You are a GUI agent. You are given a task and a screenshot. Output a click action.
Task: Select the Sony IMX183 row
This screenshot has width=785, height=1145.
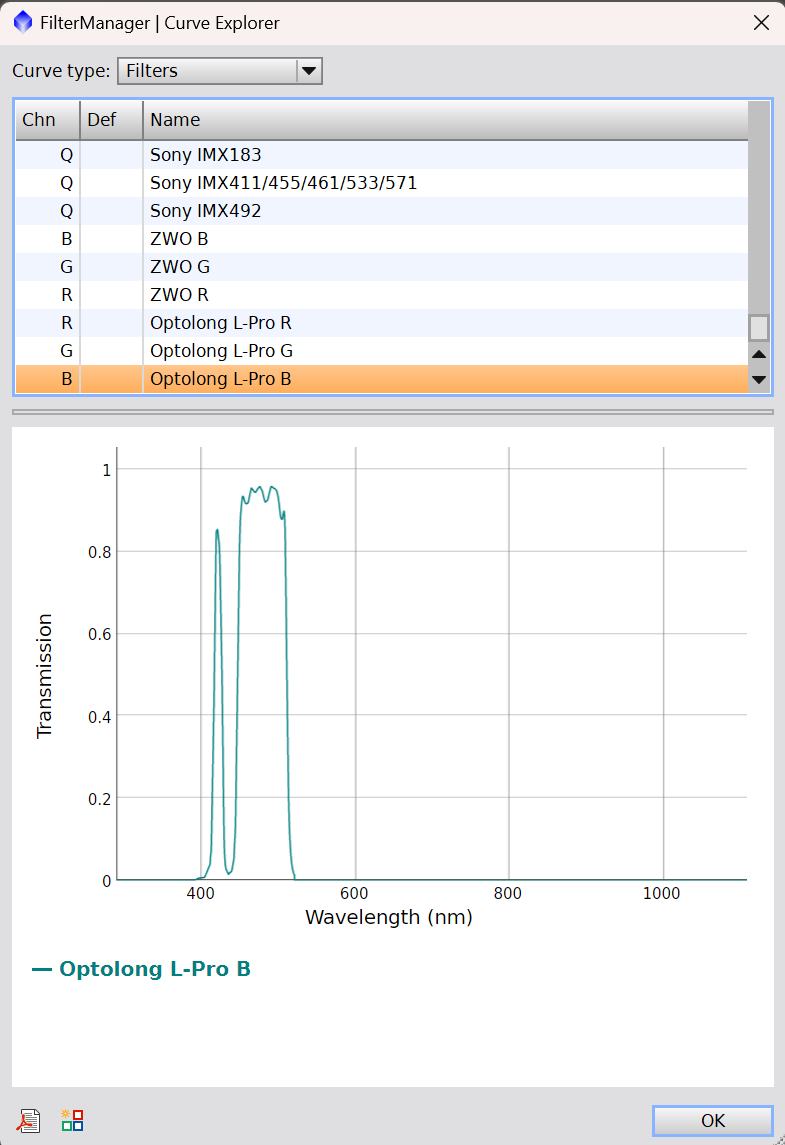tap(382, 155)
